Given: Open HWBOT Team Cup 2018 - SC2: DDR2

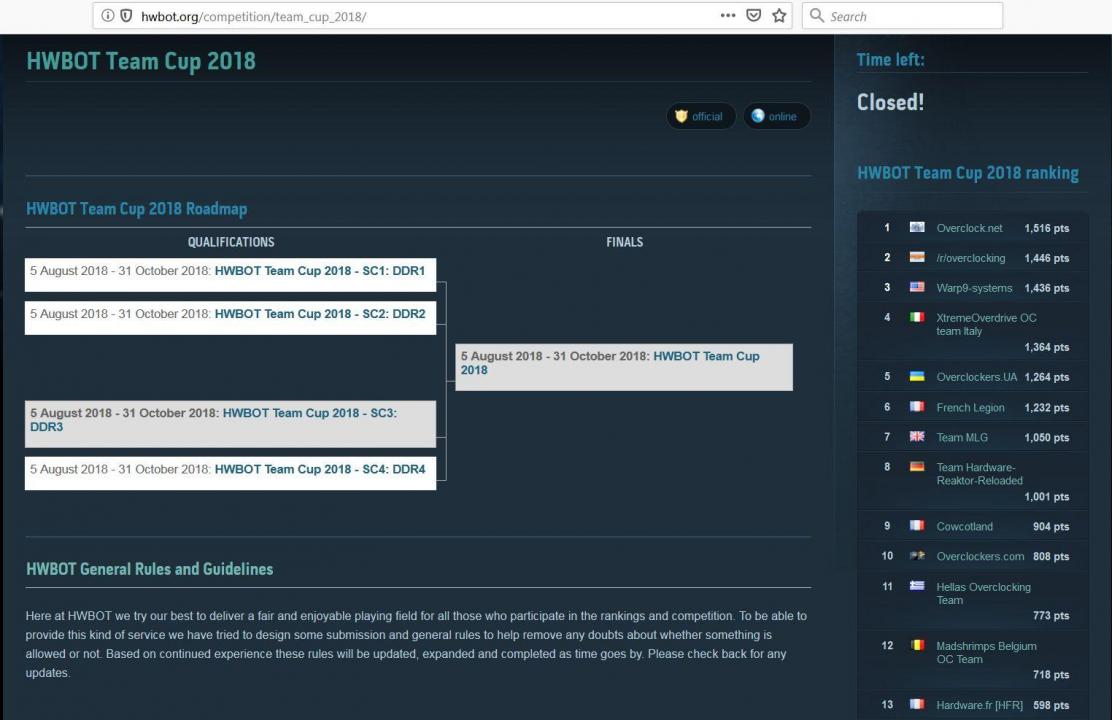Looking at the screenshot, I should click(x=320, y=314).
